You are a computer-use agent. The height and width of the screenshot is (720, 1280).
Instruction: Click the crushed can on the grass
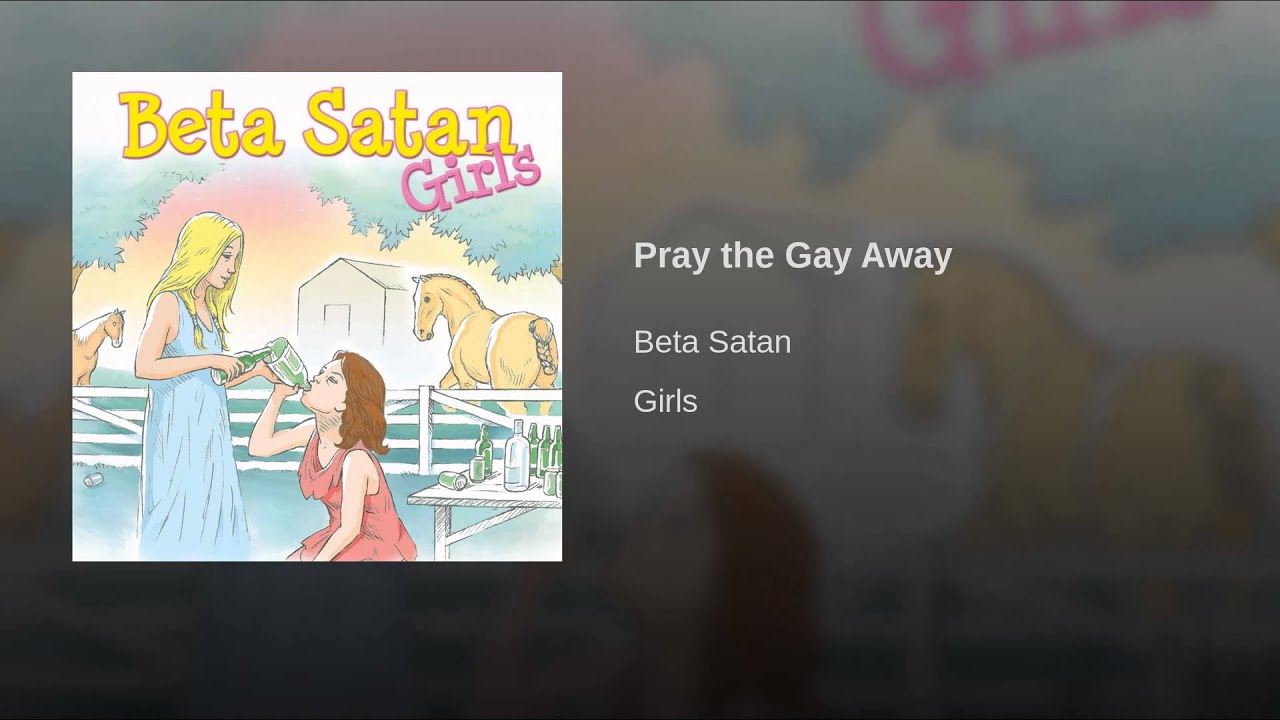(x=93, y=480)
